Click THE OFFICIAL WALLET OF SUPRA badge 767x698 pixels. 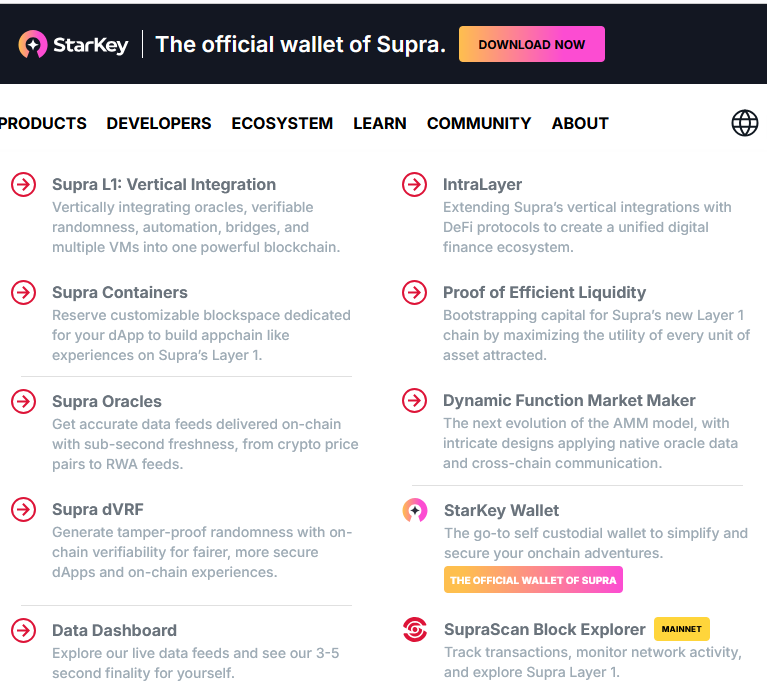[x=533, y=580]
